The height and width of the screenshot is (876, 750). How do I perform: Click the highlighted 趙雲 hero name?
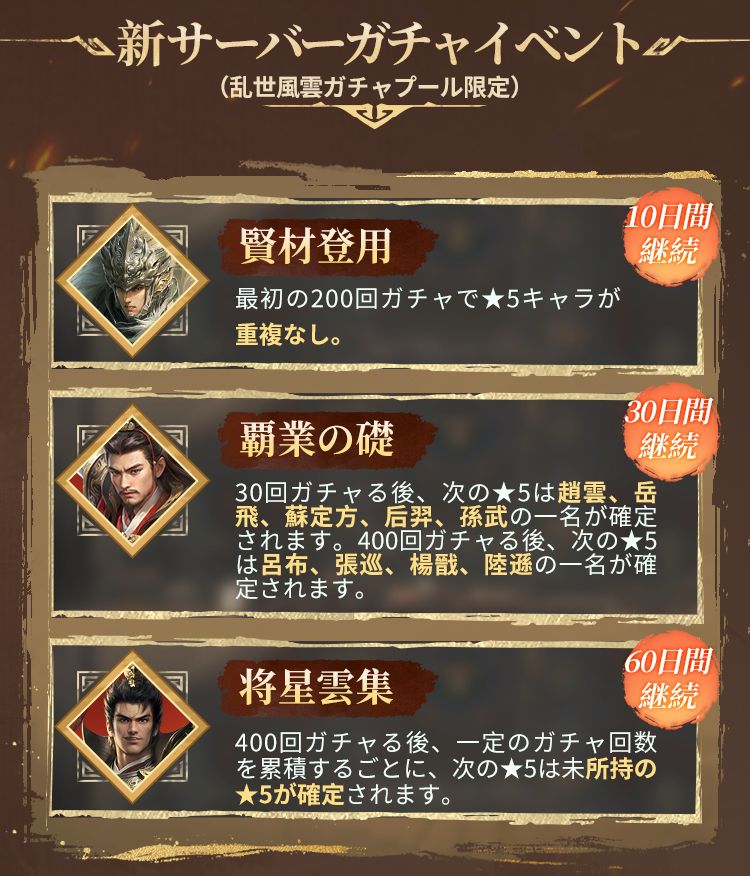pos(581,493)
